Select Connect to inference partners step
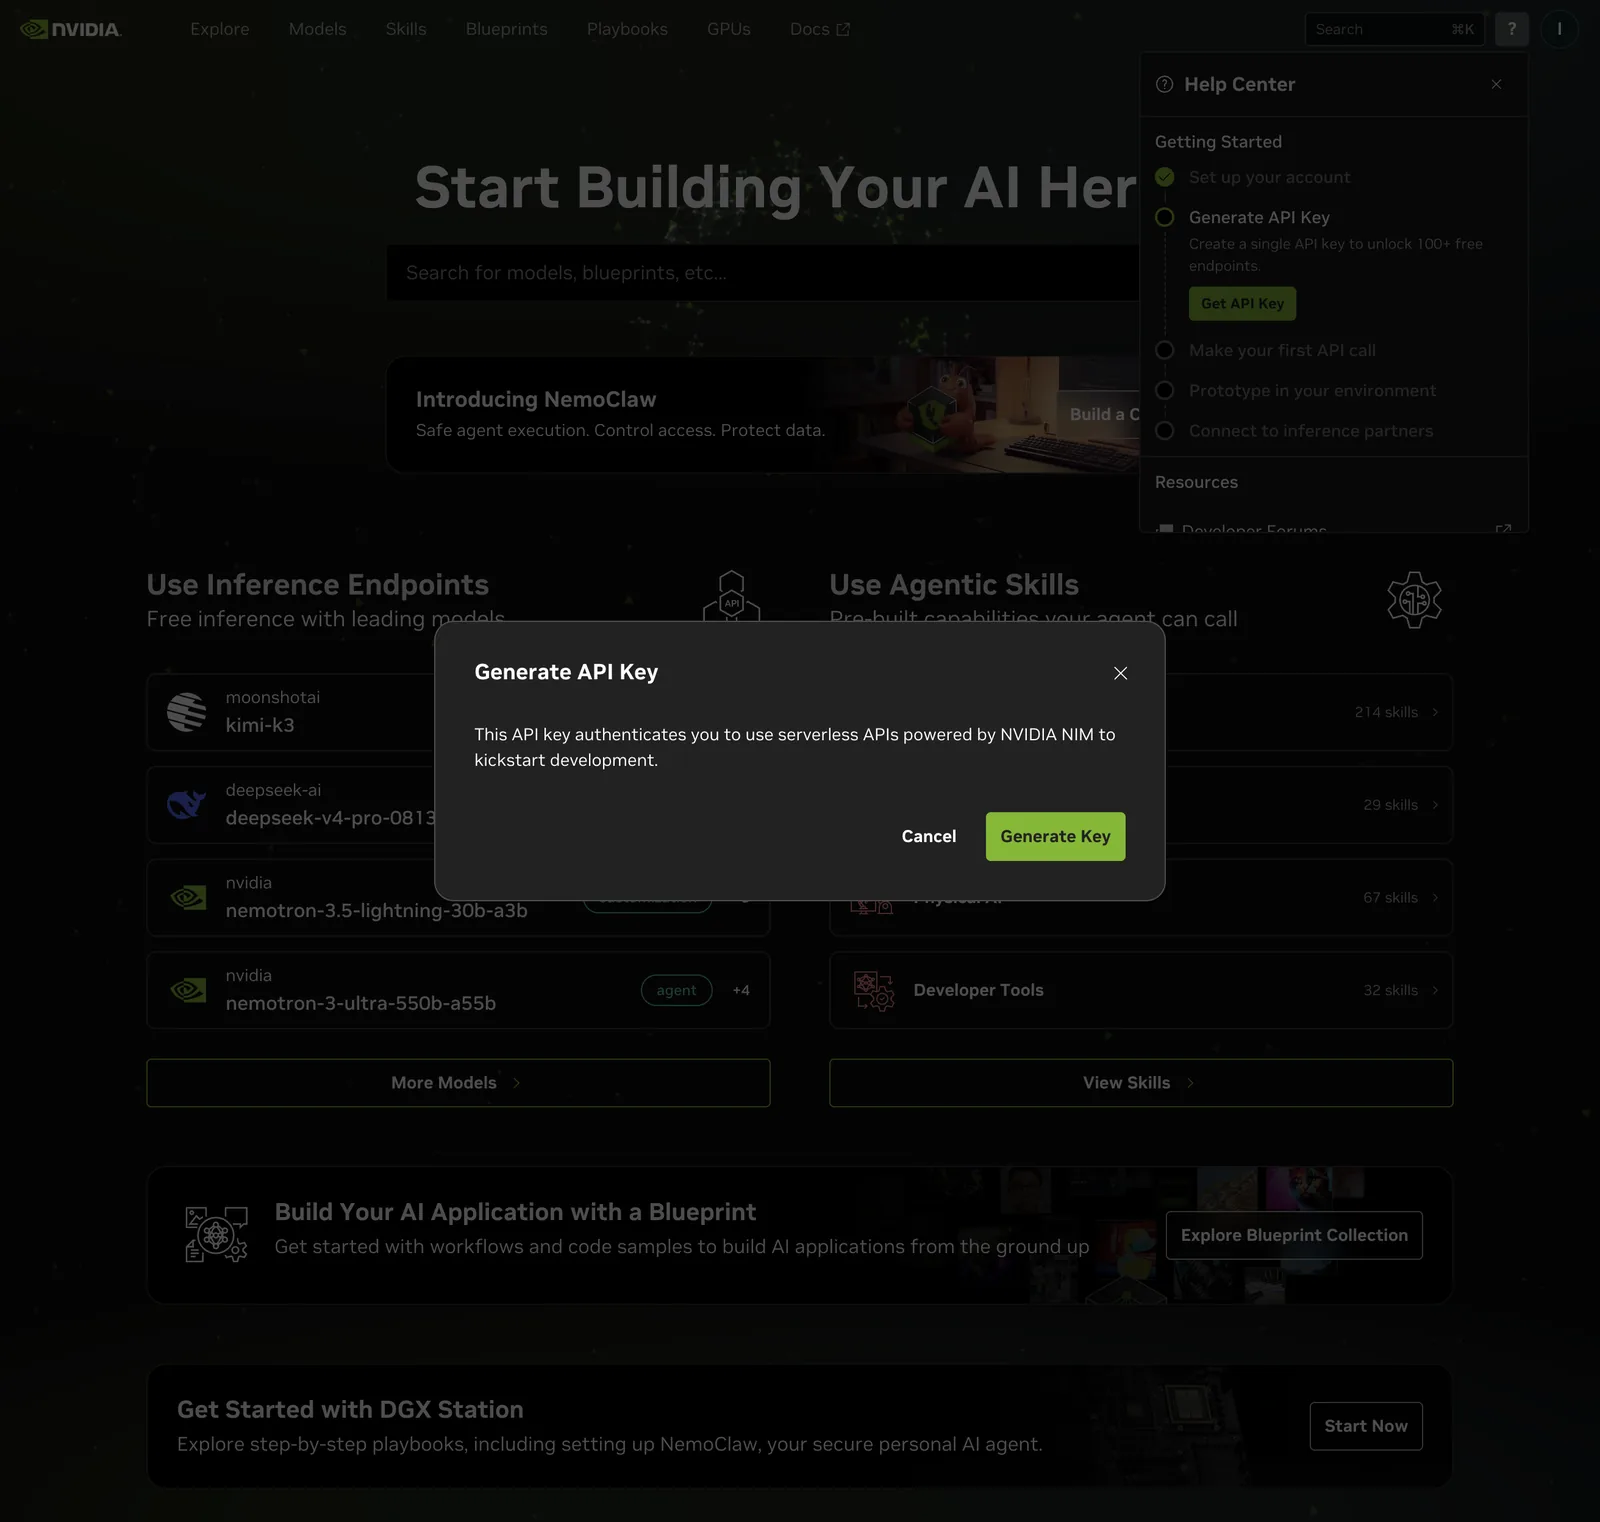The width and height of the screenshot is (1600, 1522). click(x=1310, y=431)
